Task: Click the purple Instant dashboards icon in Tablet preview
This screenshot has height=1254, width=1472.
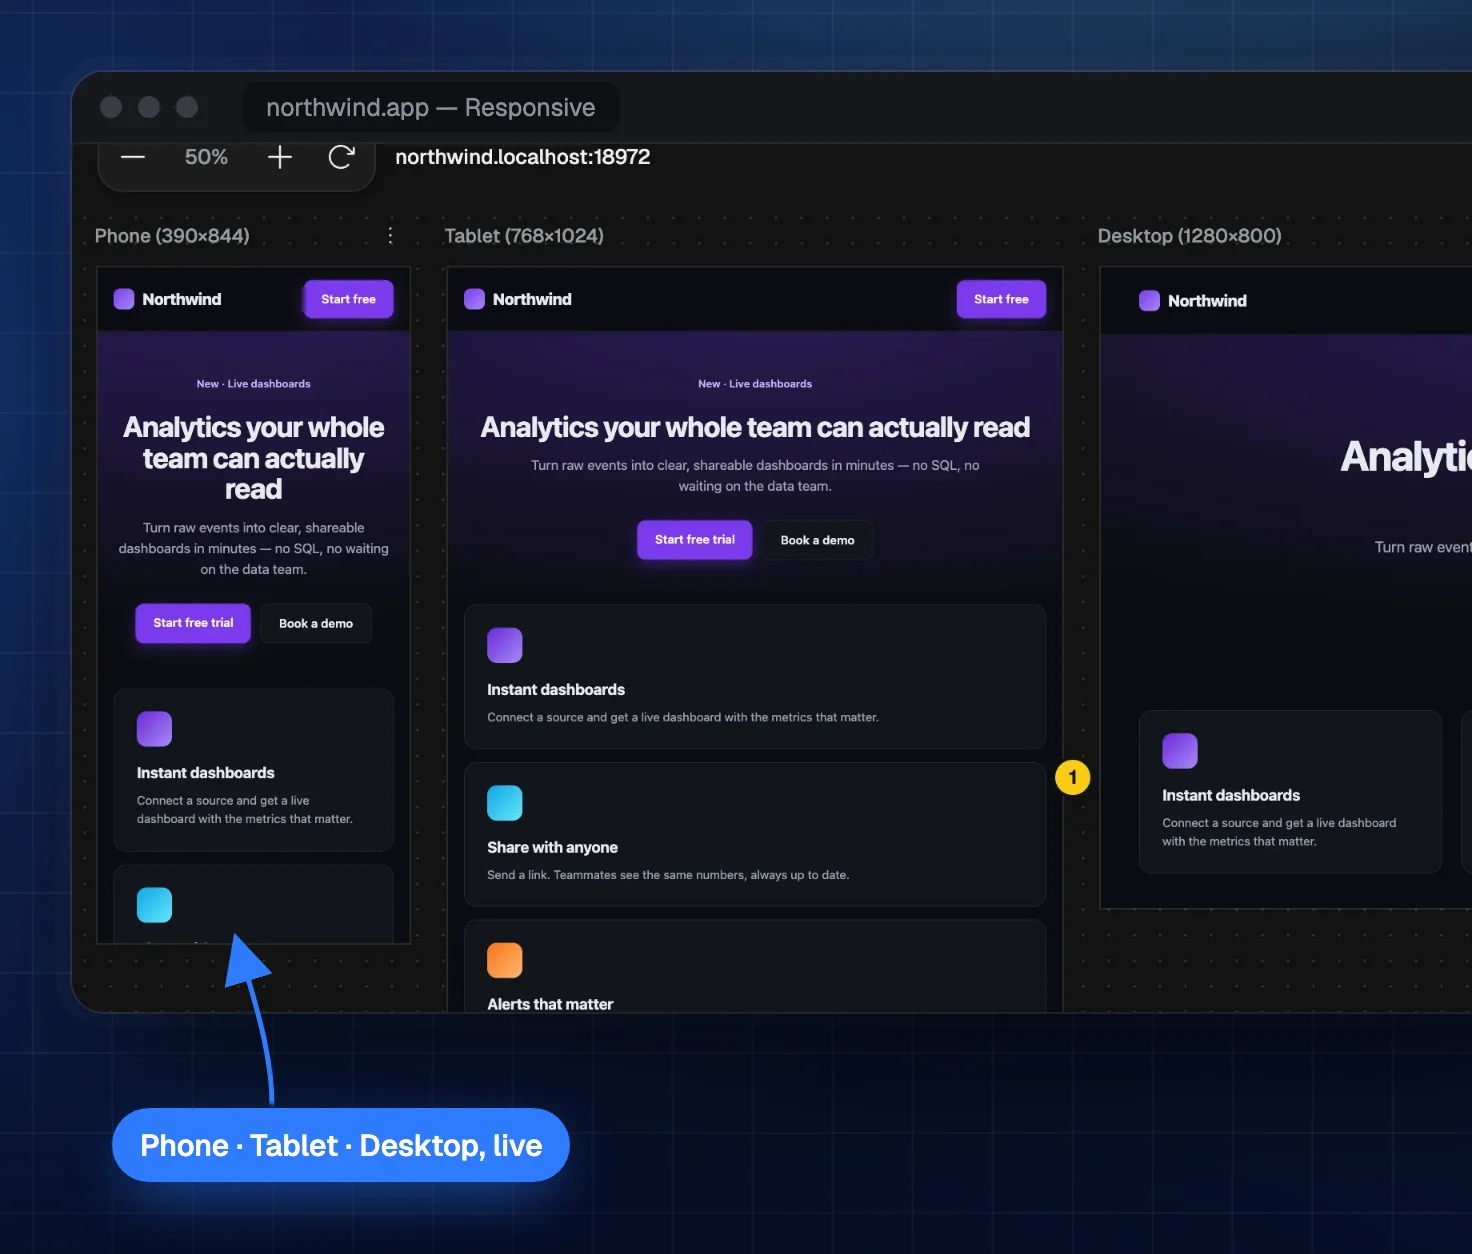Action: [x=505, y=646]
